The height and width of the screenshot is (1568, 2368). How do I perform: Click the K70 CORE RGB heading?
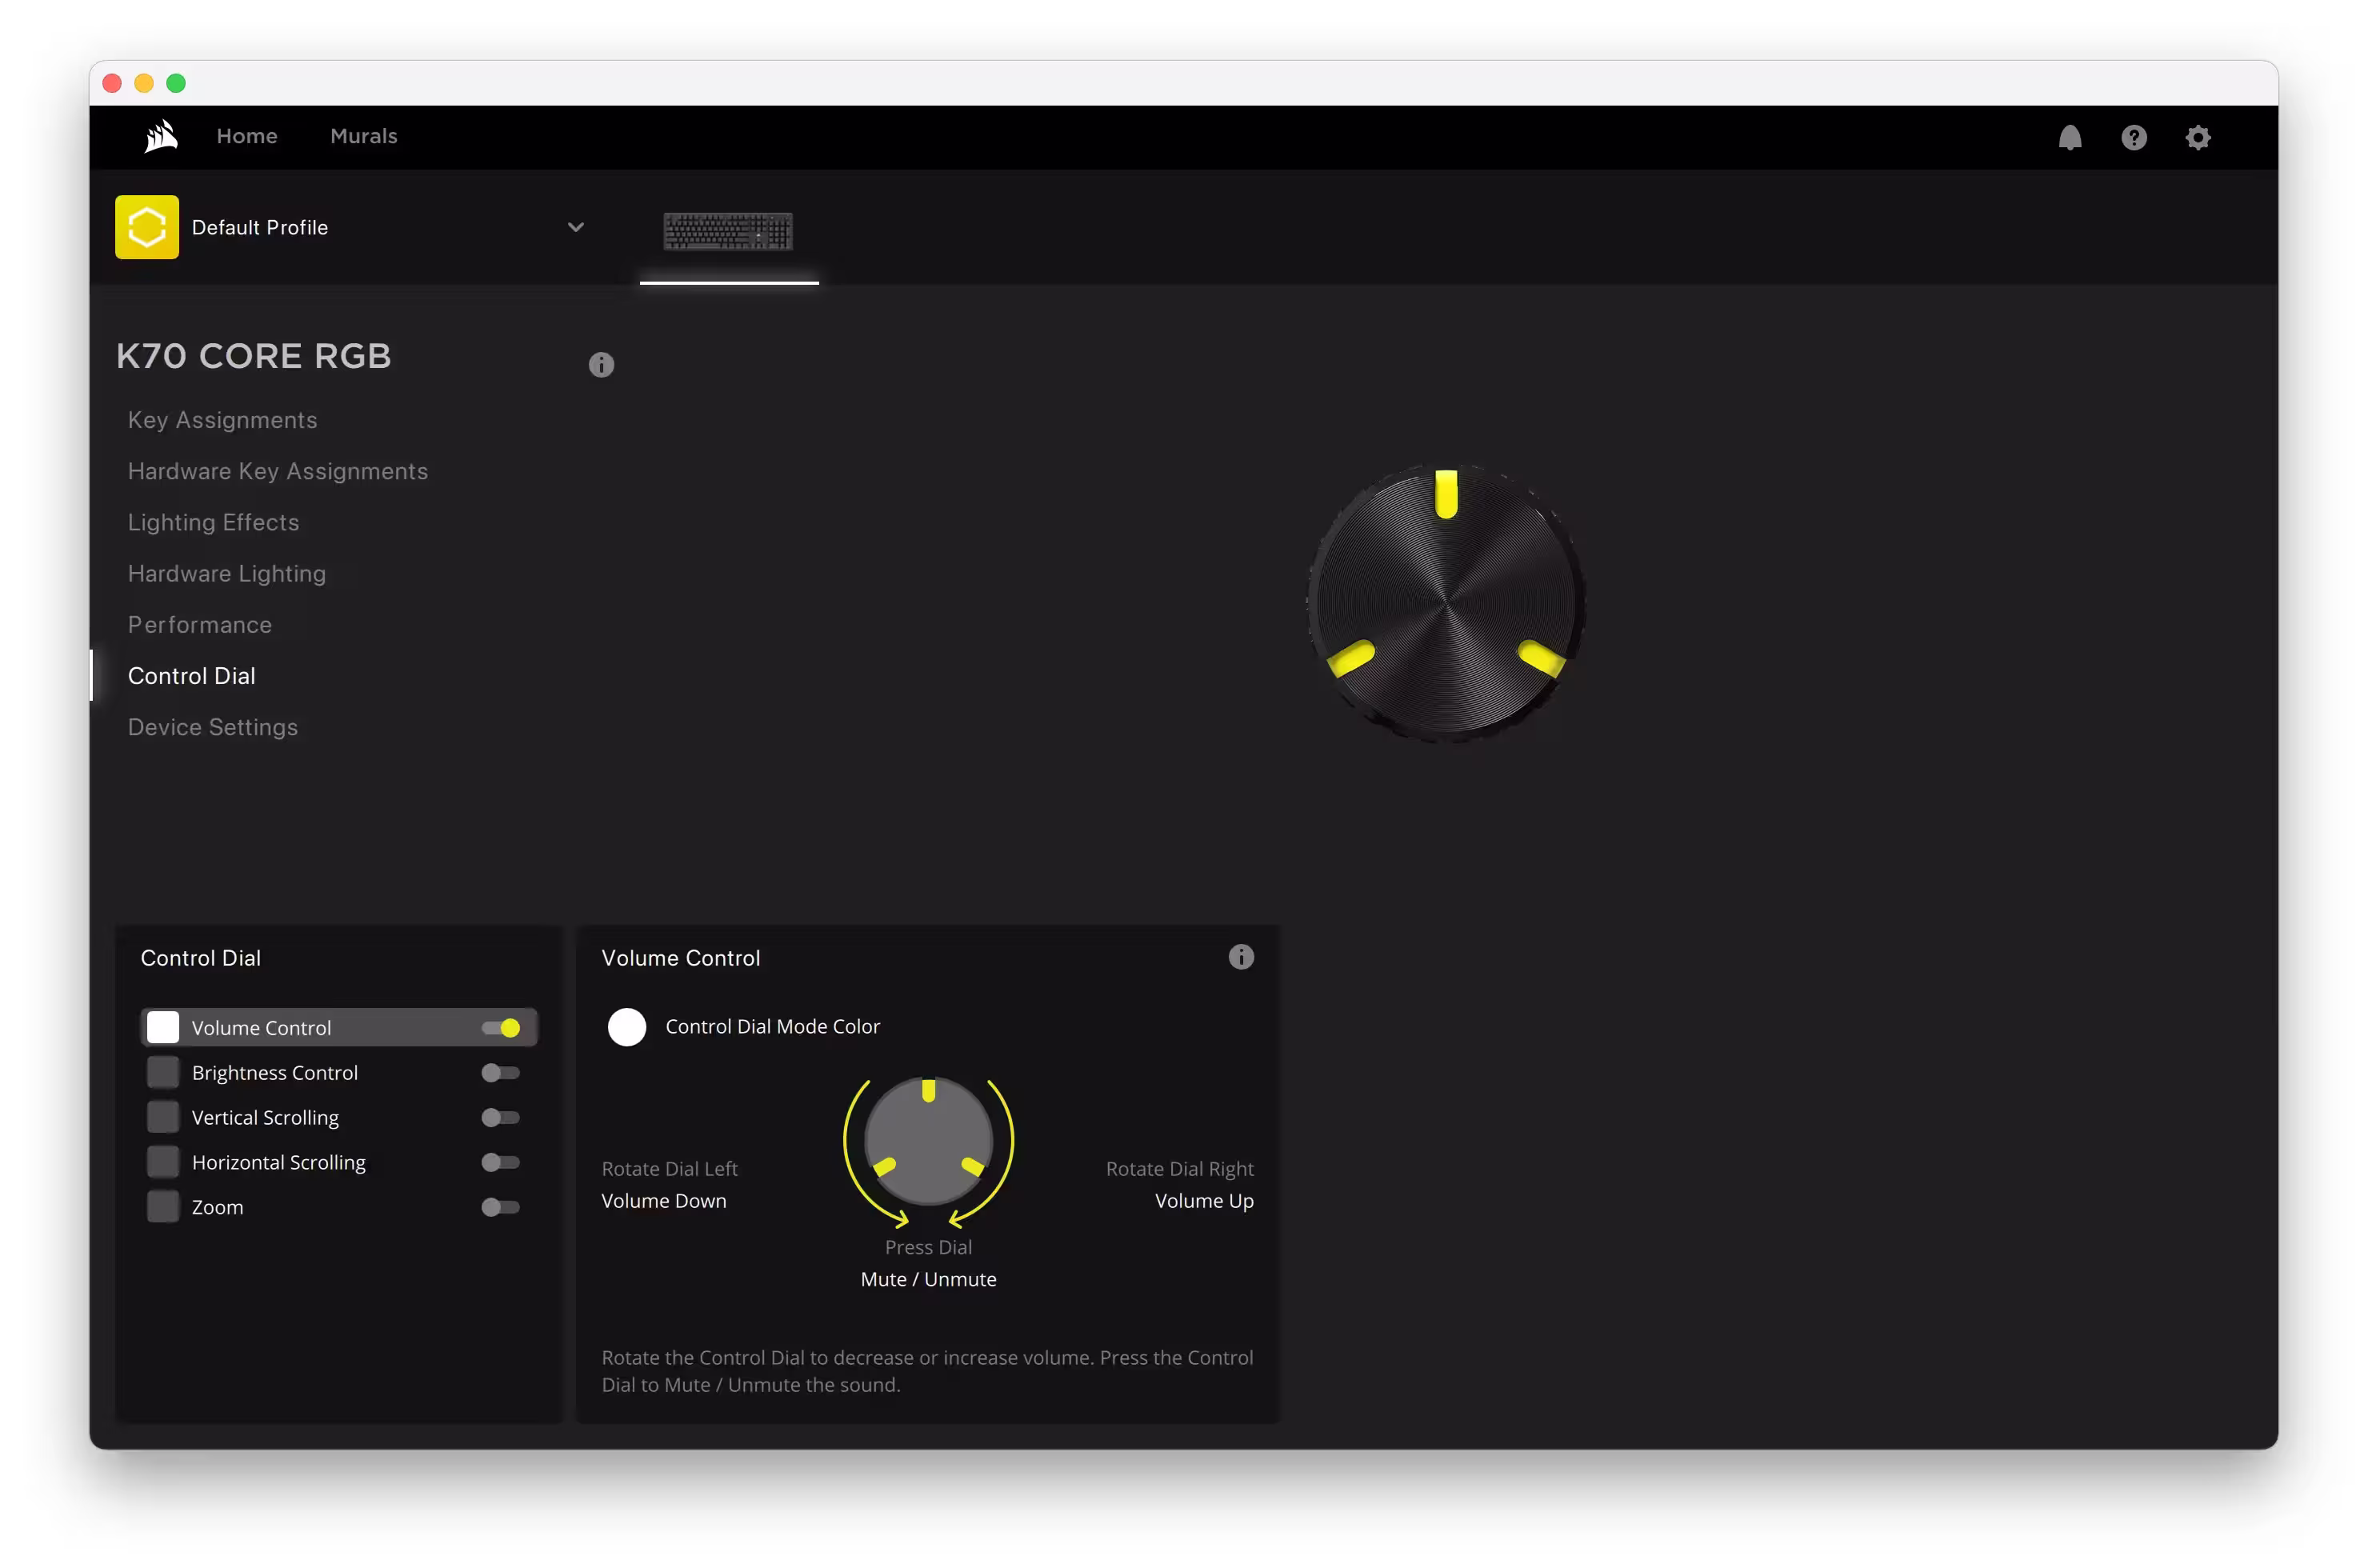pyautogui.click(x=254, y=356)
